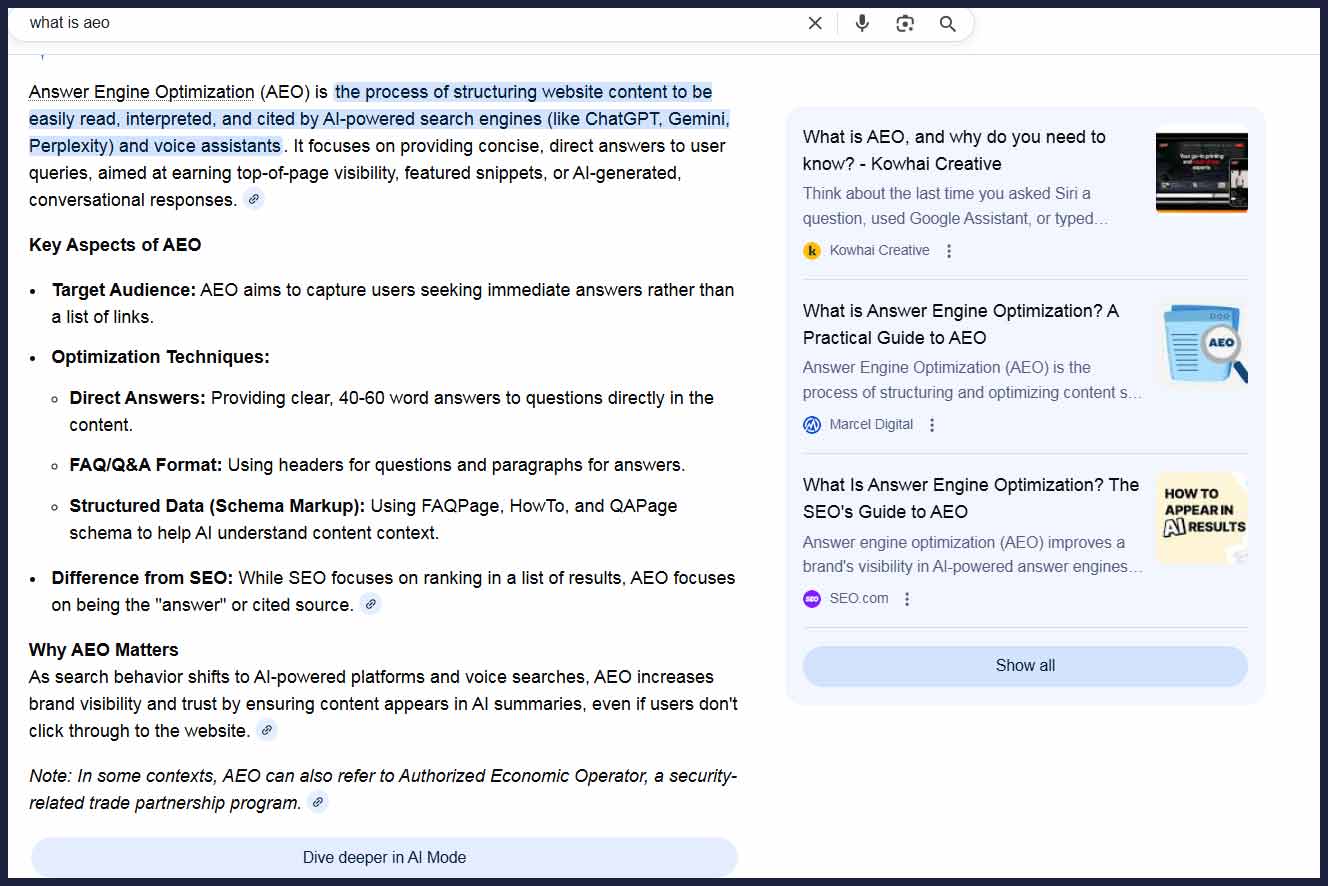Follow the underlined 'Answer Engine Optimization' term link
Viewport: 1328px width, 886px height.
point(142,92)
